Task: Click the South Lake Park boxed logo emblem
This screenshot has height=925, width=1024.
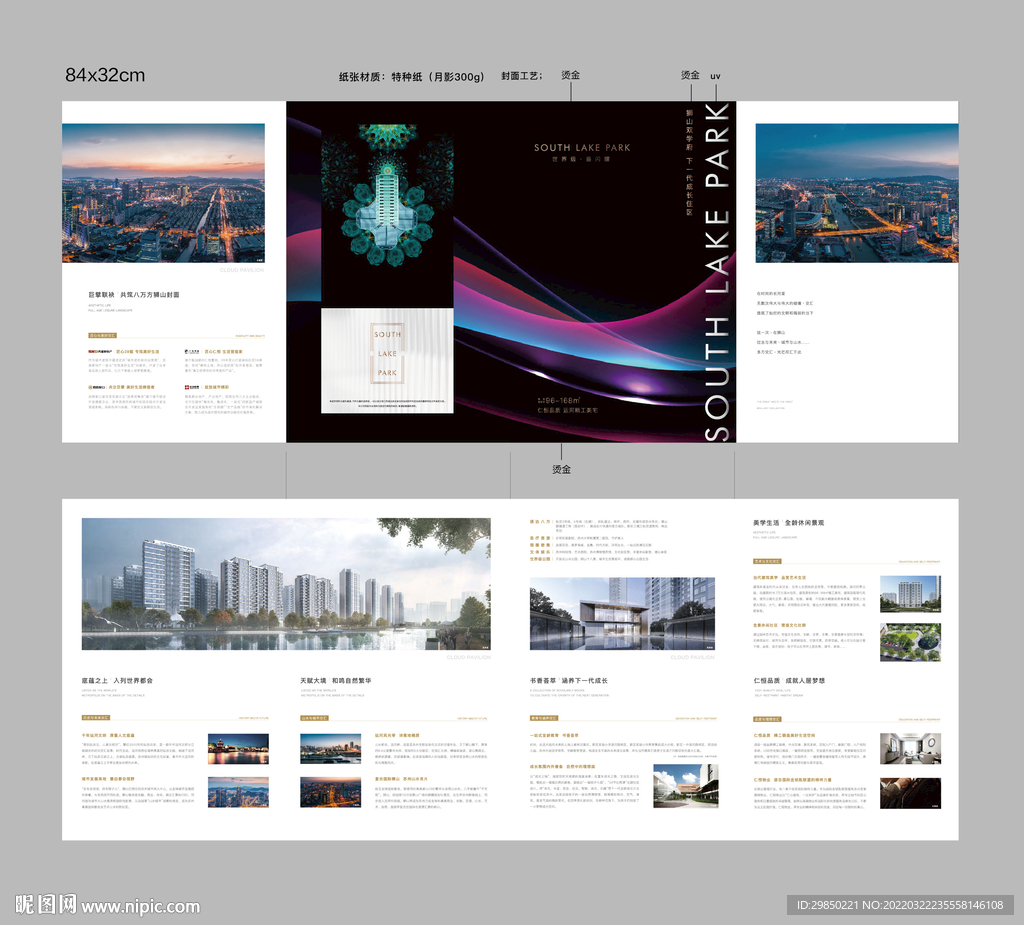Action: [387, 351]
